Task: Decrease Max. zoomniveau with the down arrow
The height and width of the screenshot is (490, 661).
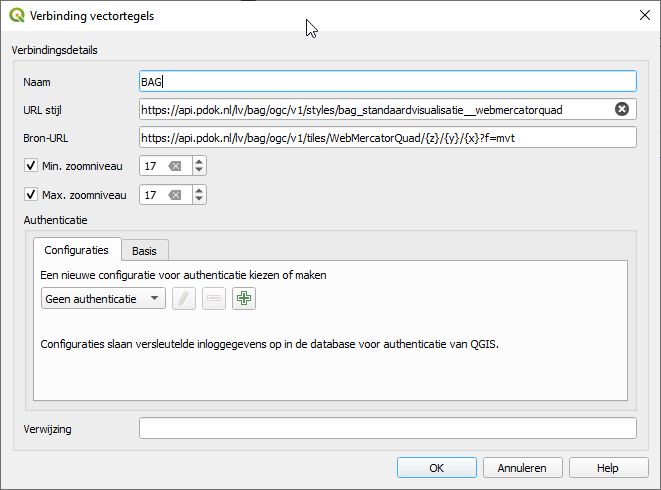Action: click(x=199, y=199)
